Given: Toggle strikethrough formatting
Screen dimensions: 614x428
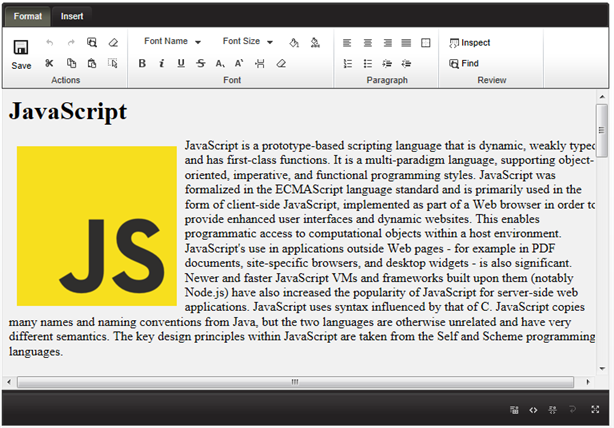Looking at the screenshot, I should 200,63.
